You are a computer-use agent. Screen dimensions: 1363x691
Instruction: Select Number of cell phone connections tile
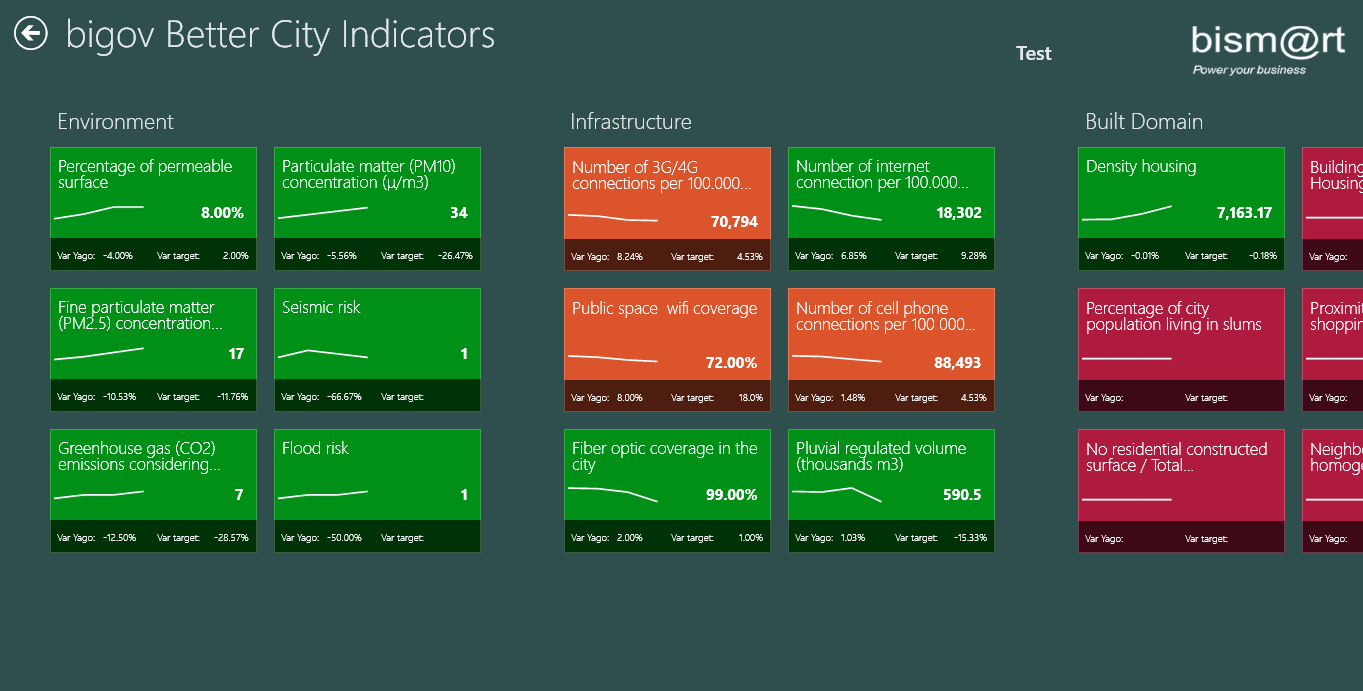tap(891, 349)
